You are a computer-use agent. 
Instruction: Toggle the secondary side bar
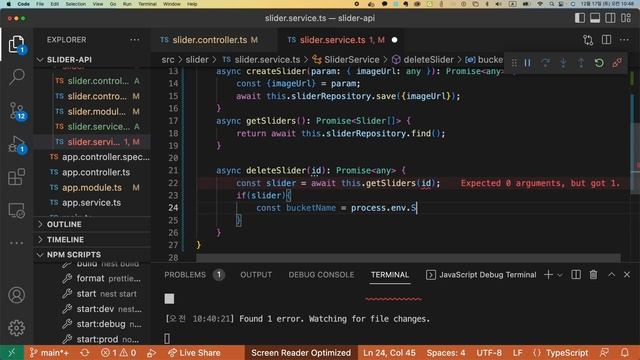click(611, 18)
